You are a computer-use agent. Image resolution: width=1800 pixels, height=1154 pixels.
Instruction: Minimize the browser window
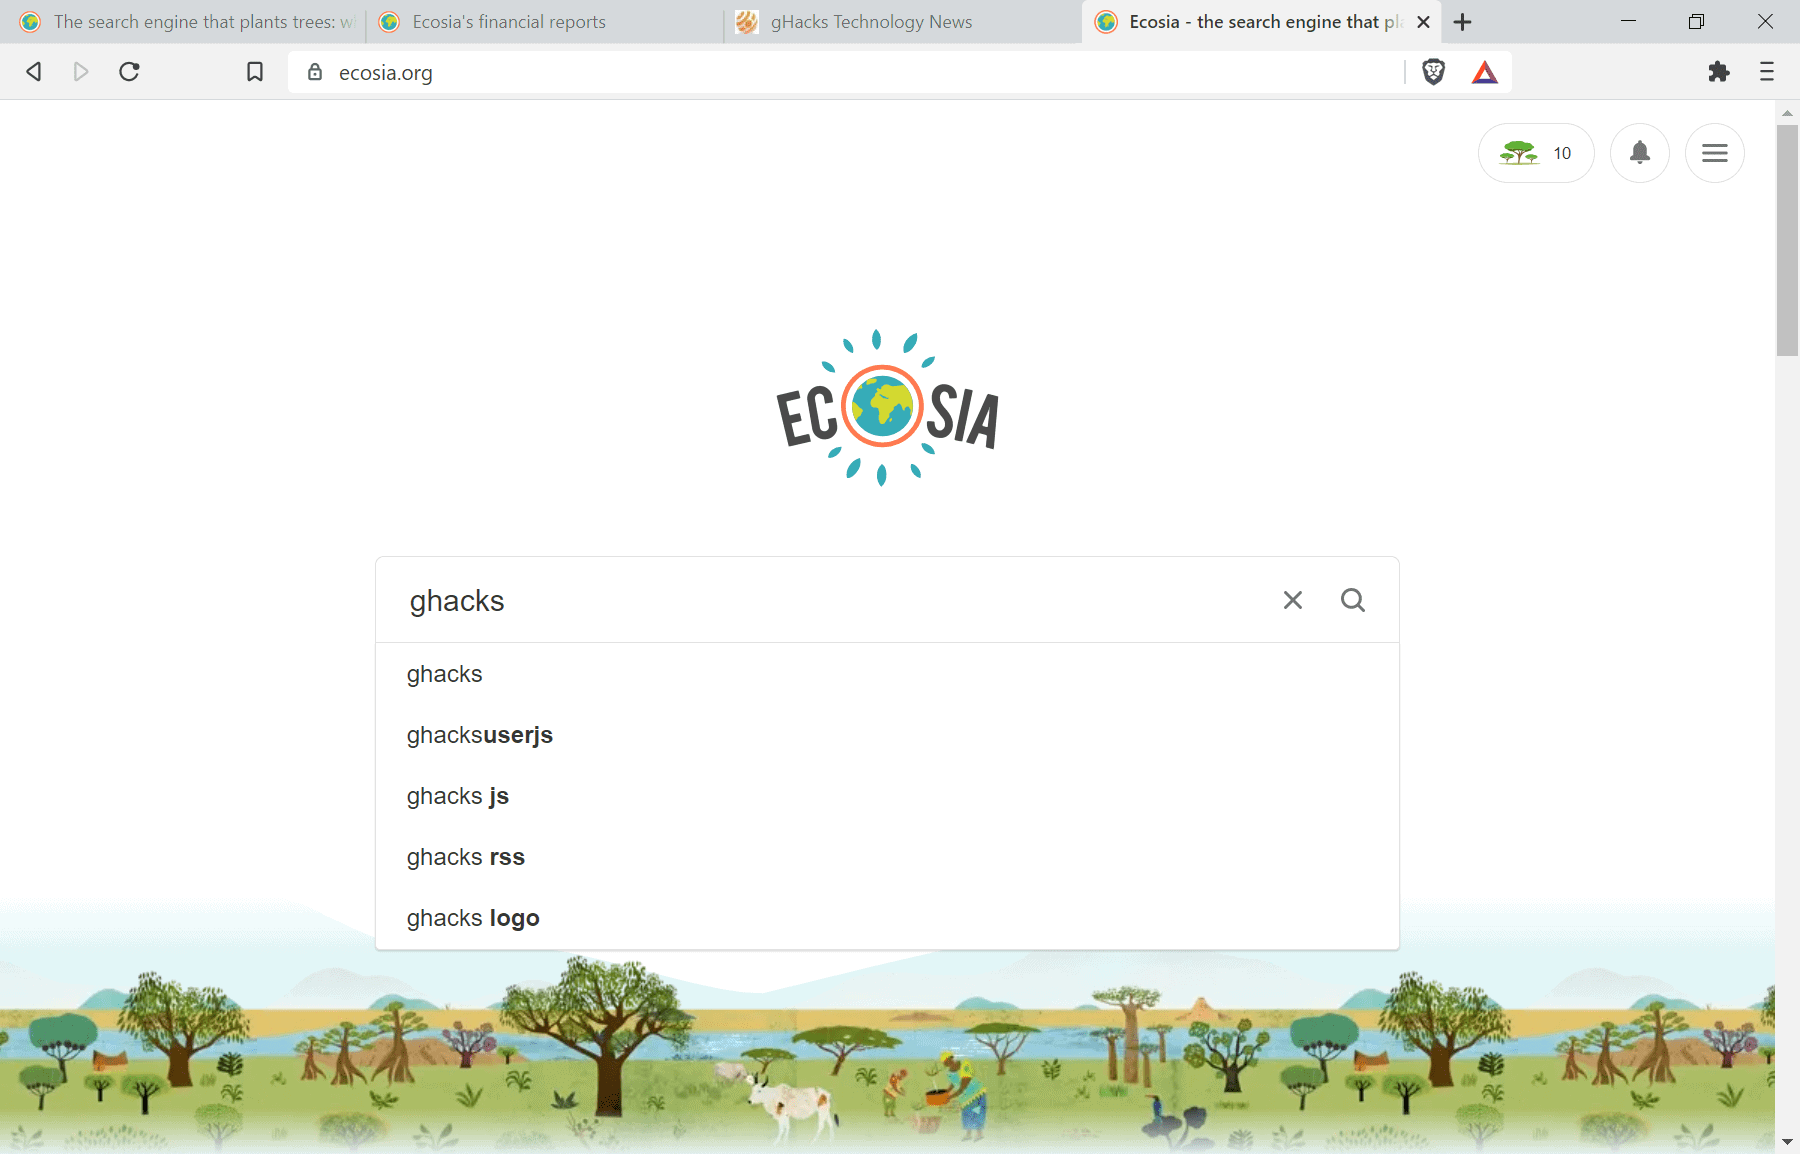[x=1628, y=21]
